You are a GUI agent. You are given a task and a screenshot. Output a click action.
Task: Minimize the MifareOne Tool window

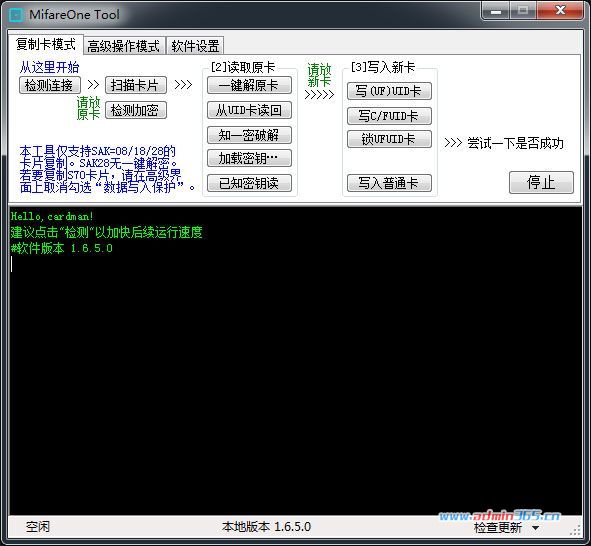[x=496, y=11]
